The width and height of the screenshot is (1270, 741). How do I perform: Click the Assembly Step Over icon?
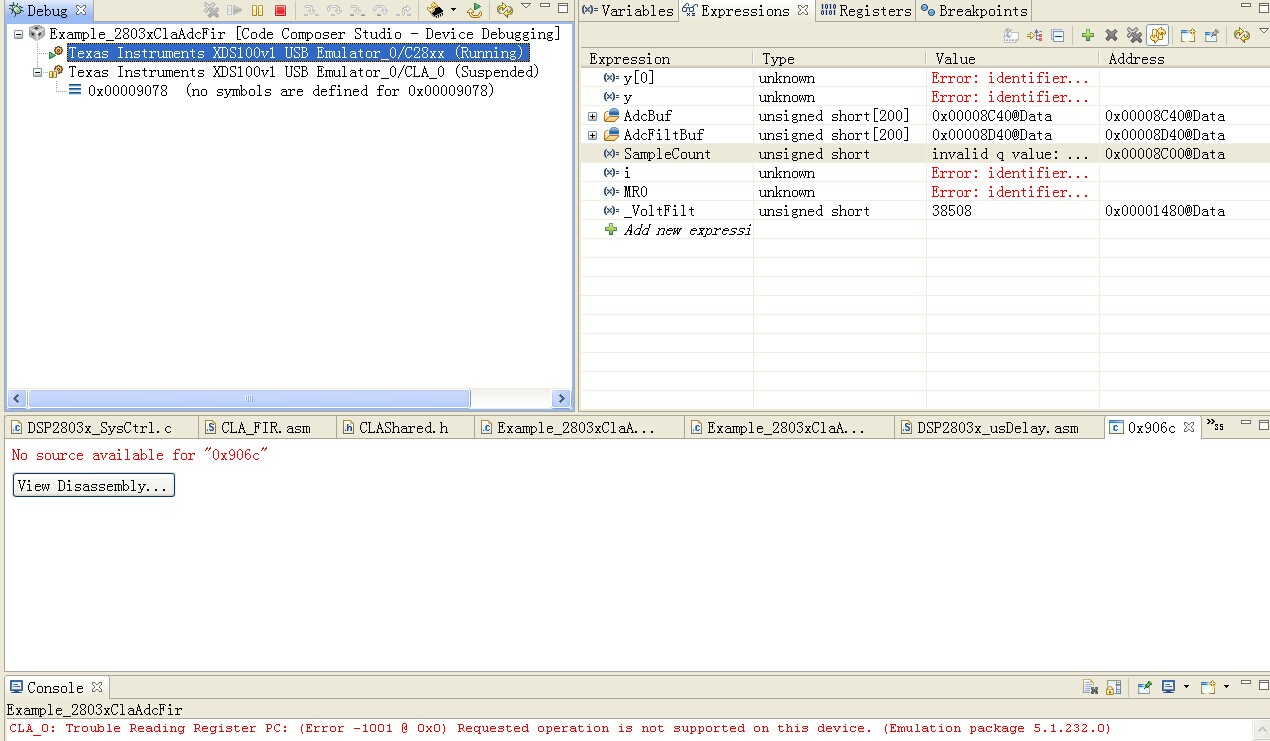coord(380,10)
